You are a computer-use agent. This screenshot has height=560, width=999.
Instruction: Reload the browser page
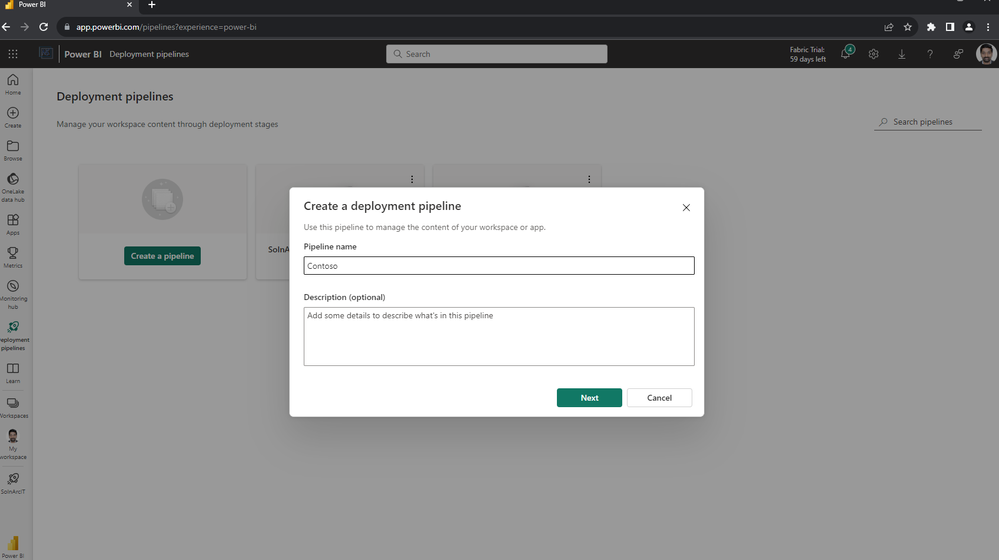pos(43,27)
